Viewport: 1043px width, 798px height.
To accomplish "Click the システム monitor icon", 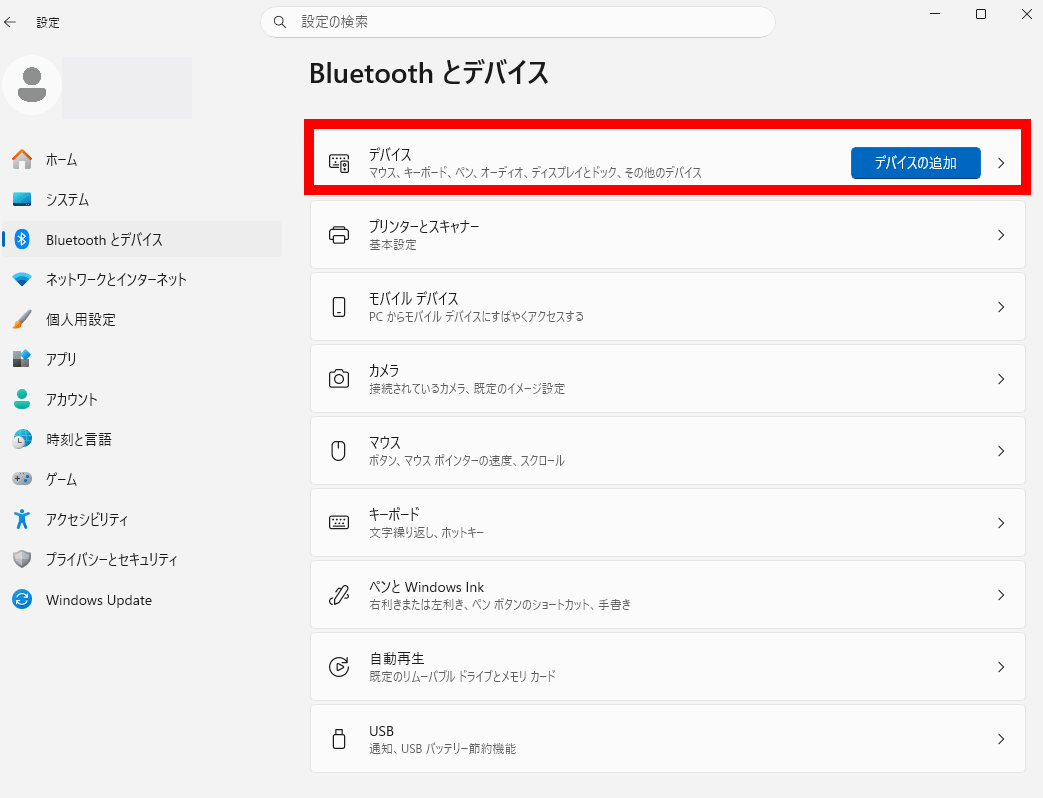I will (22, 200).
